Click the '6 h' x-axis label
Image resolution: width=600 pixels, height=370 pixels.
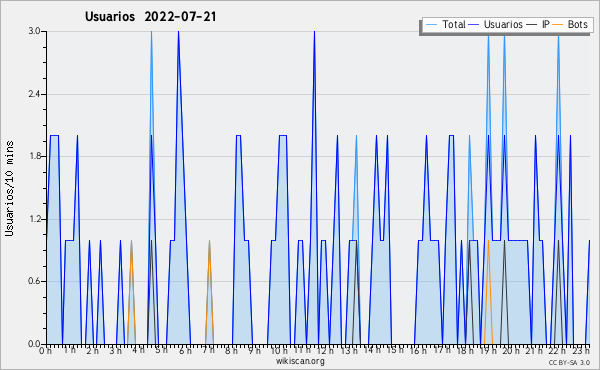coord(185,350)
